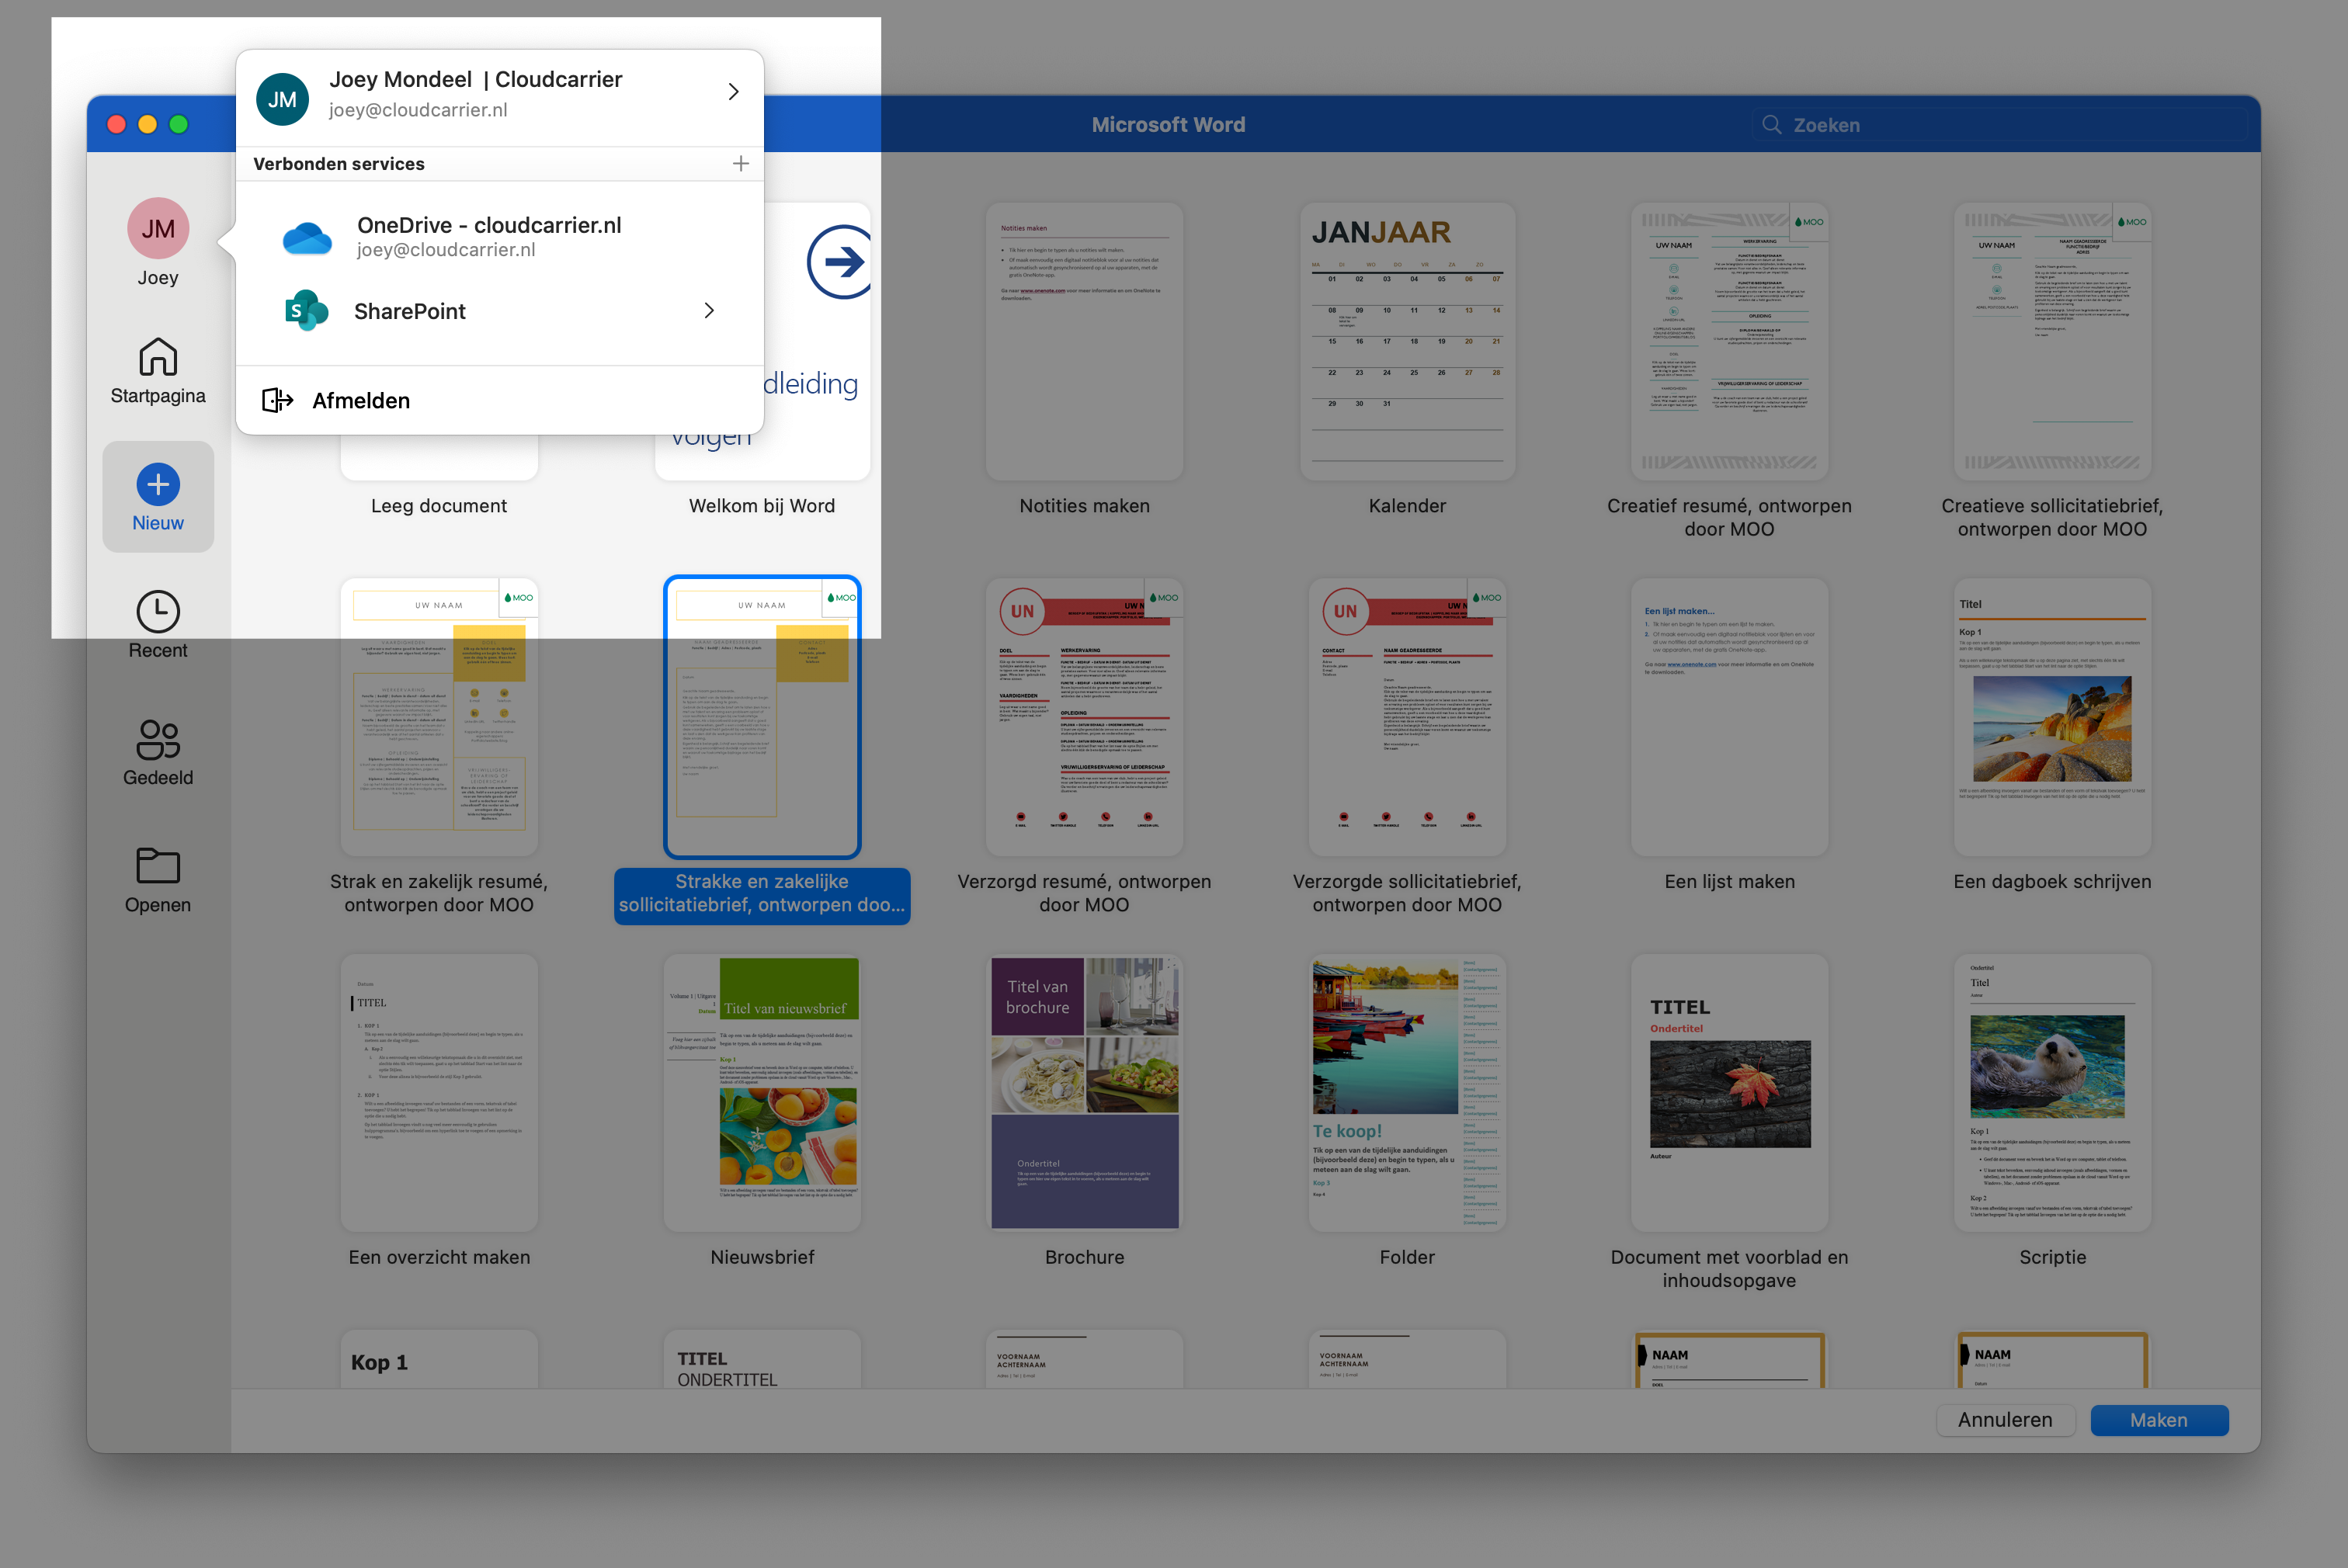Open the Openen folder icon
Viewport: 2348px width, 1568px height.
[158, 866]
